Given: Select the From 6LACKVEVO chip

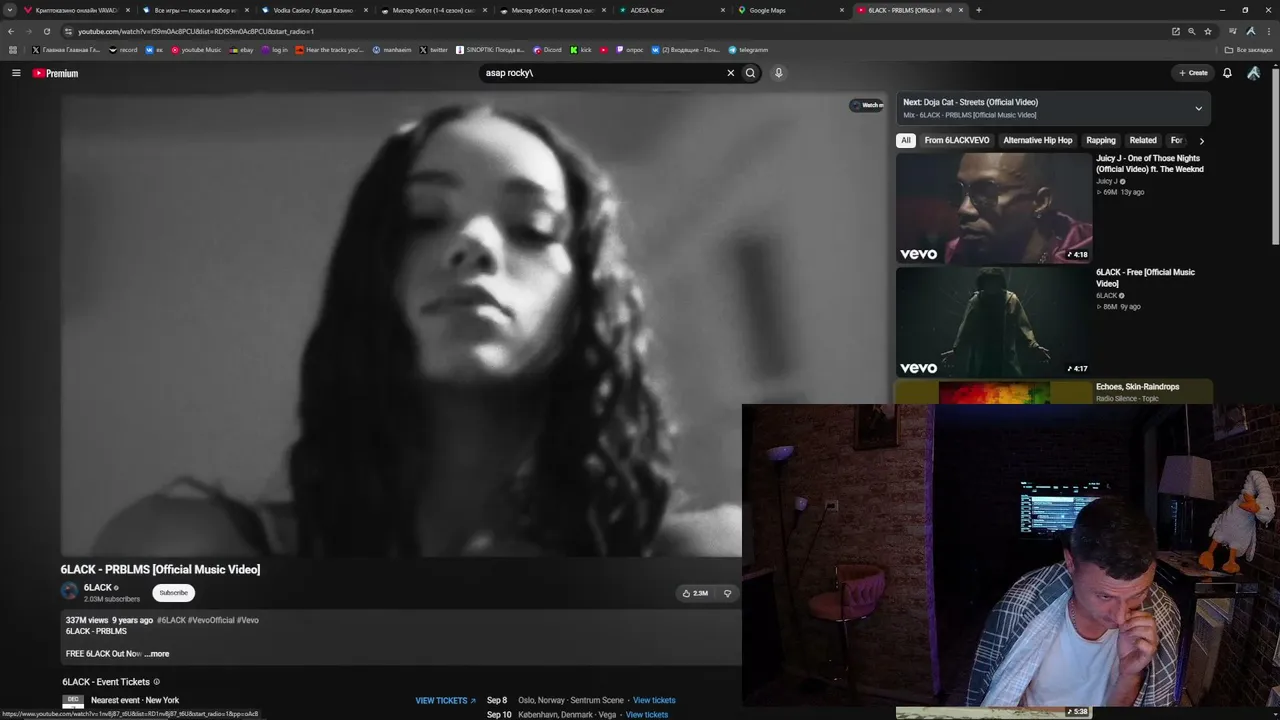Looking at the screenshot, I should tap(957, 141).
